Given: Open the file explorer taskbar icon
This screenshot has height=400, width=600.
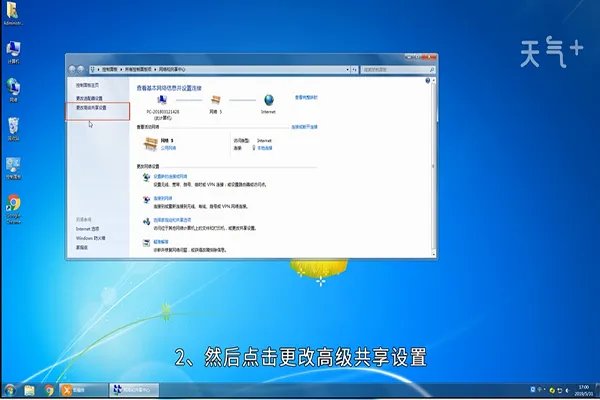Looking at the screenshot, I should pos(29,390).
